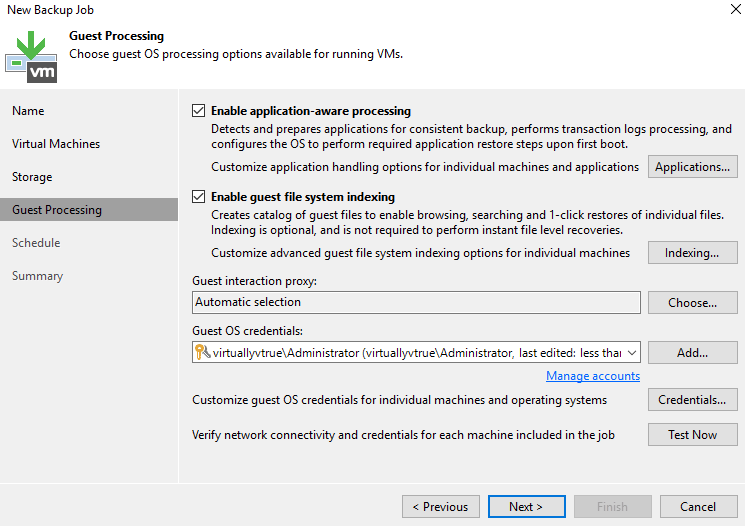Uncheck Enable guest file system indexing
The width and height of the screenshot is (745, 526).
coord(198,197)
